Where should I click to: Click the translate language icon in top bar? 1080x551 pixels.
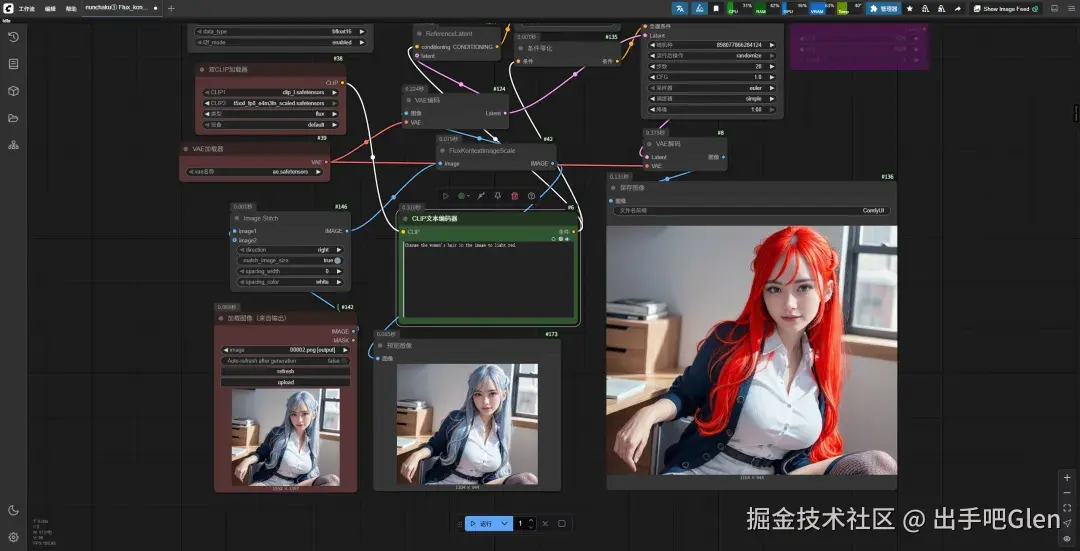tap(680, 8)
